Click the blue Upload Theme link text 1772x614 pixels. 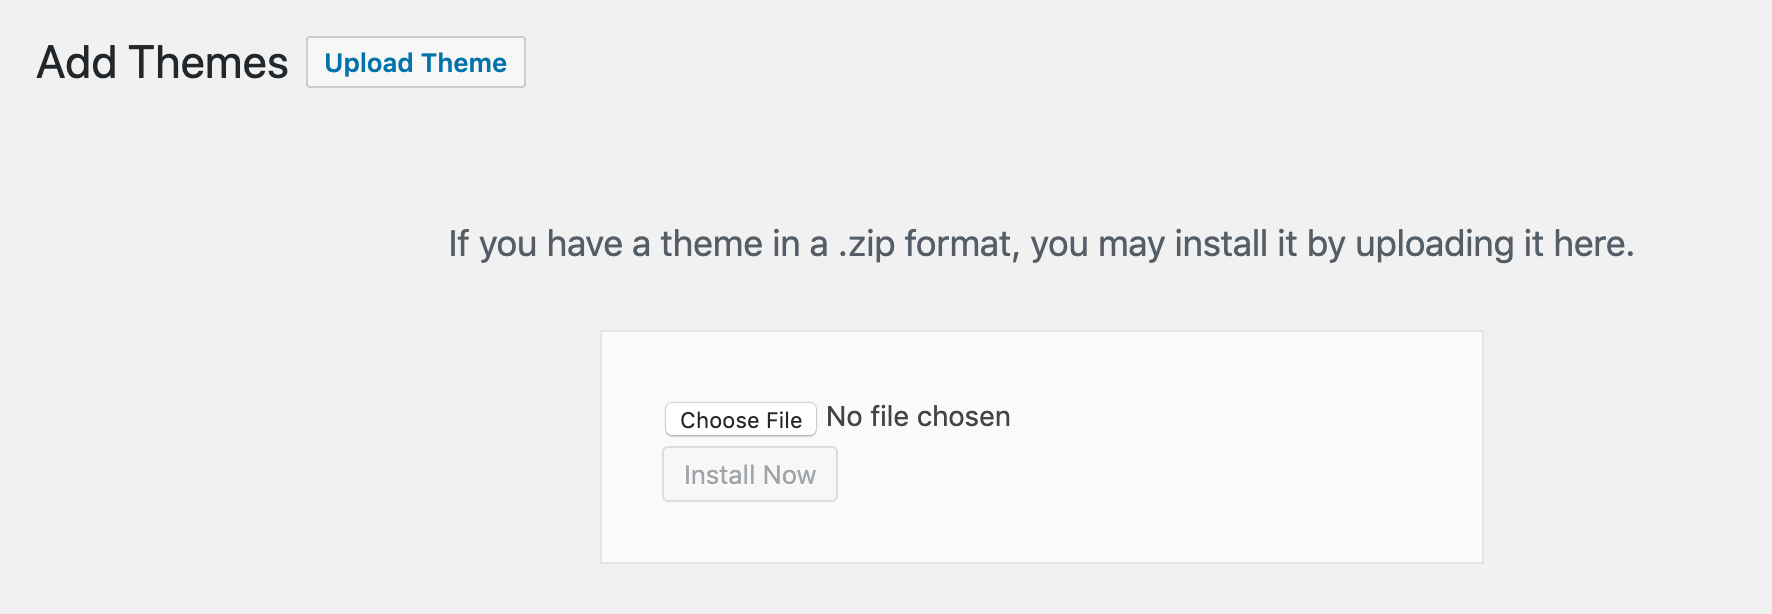tap(415, 63)
